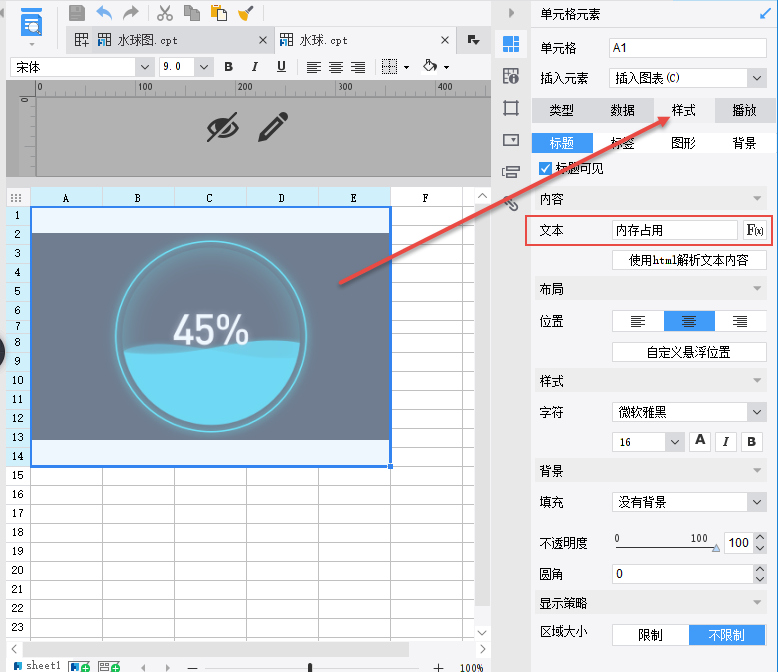Undo the last action

click(104, 13)
